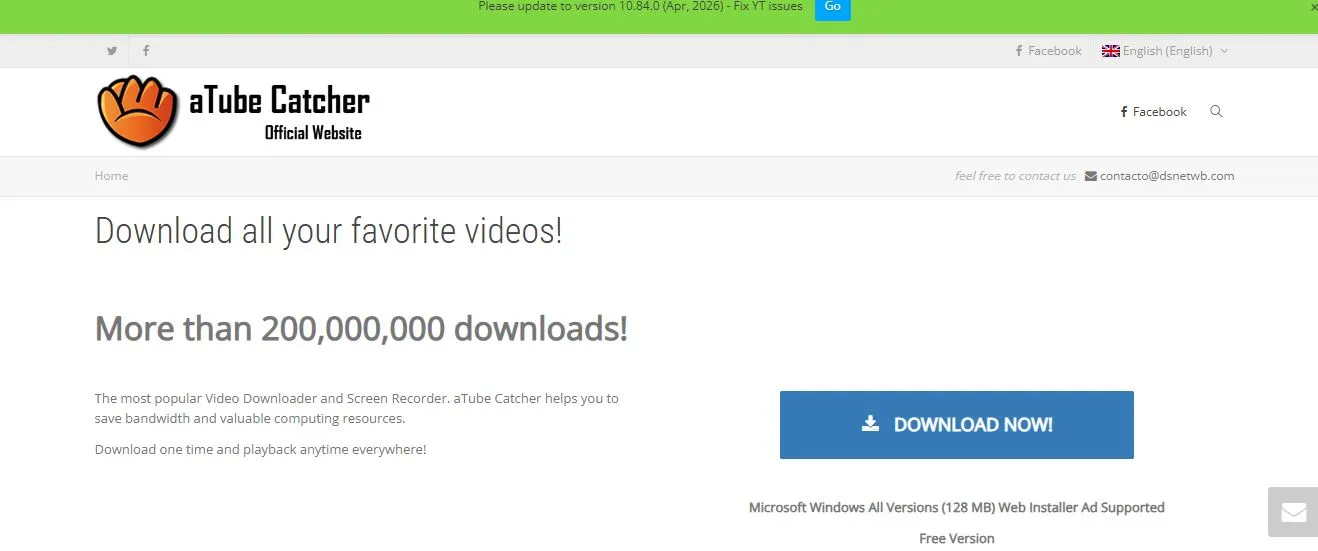Click the Facebook icon beside Twitter icon

click(146, 51)
